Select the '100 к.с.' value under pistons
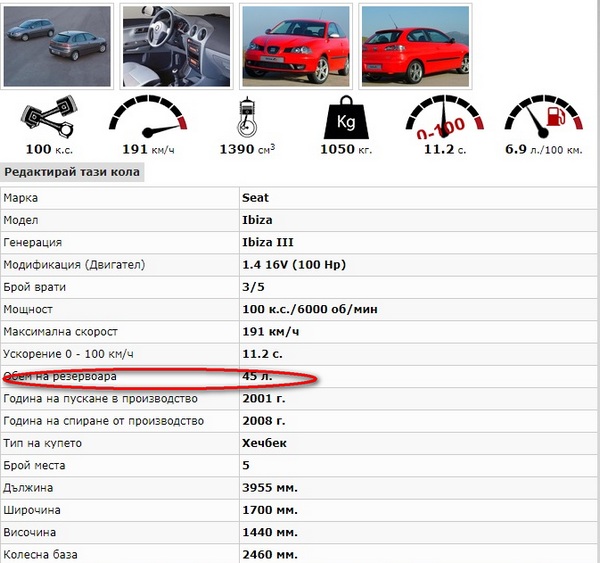Screen dimensions: 600x563 (x=49, y=149)
